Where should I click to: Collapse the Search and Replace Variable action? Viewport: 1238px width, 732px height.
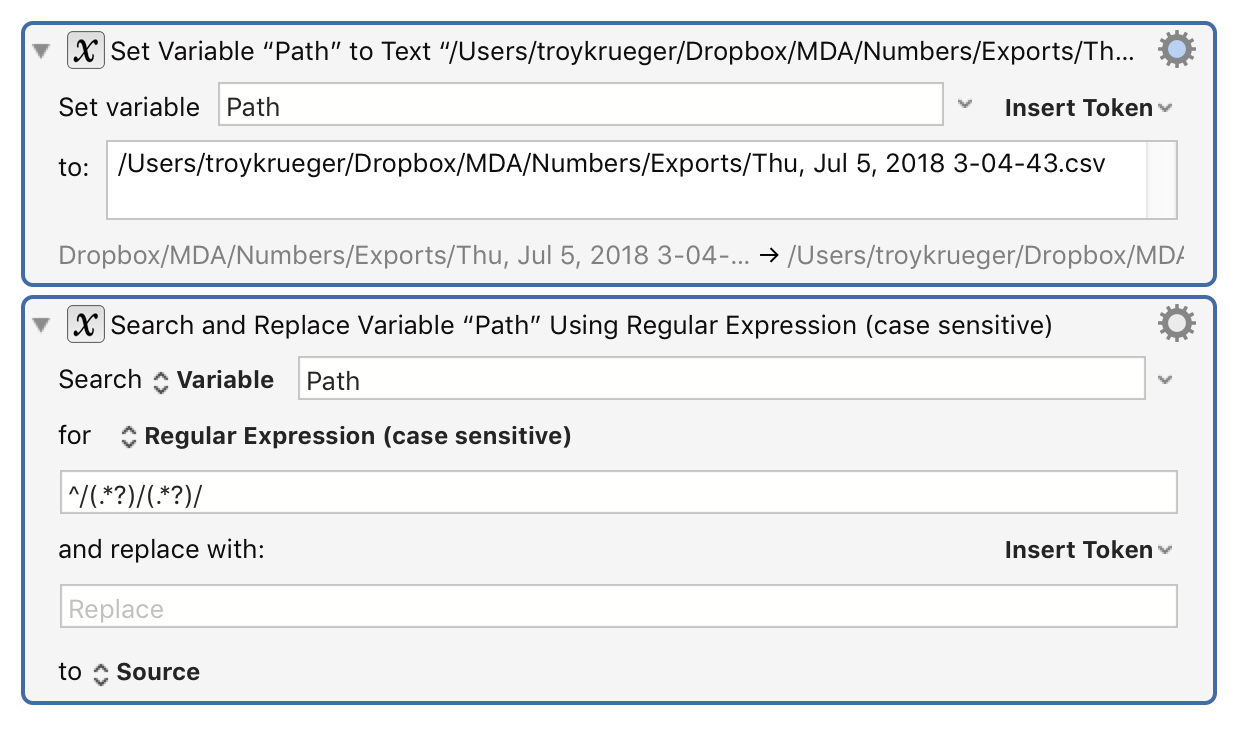(x=42, y=325)
